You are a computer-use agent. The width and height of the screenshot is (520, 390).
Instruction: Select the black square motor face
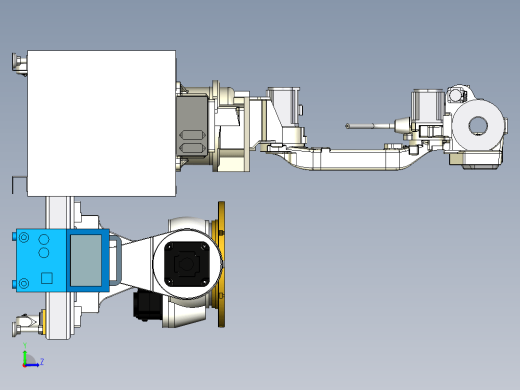(x=187, y=264)
